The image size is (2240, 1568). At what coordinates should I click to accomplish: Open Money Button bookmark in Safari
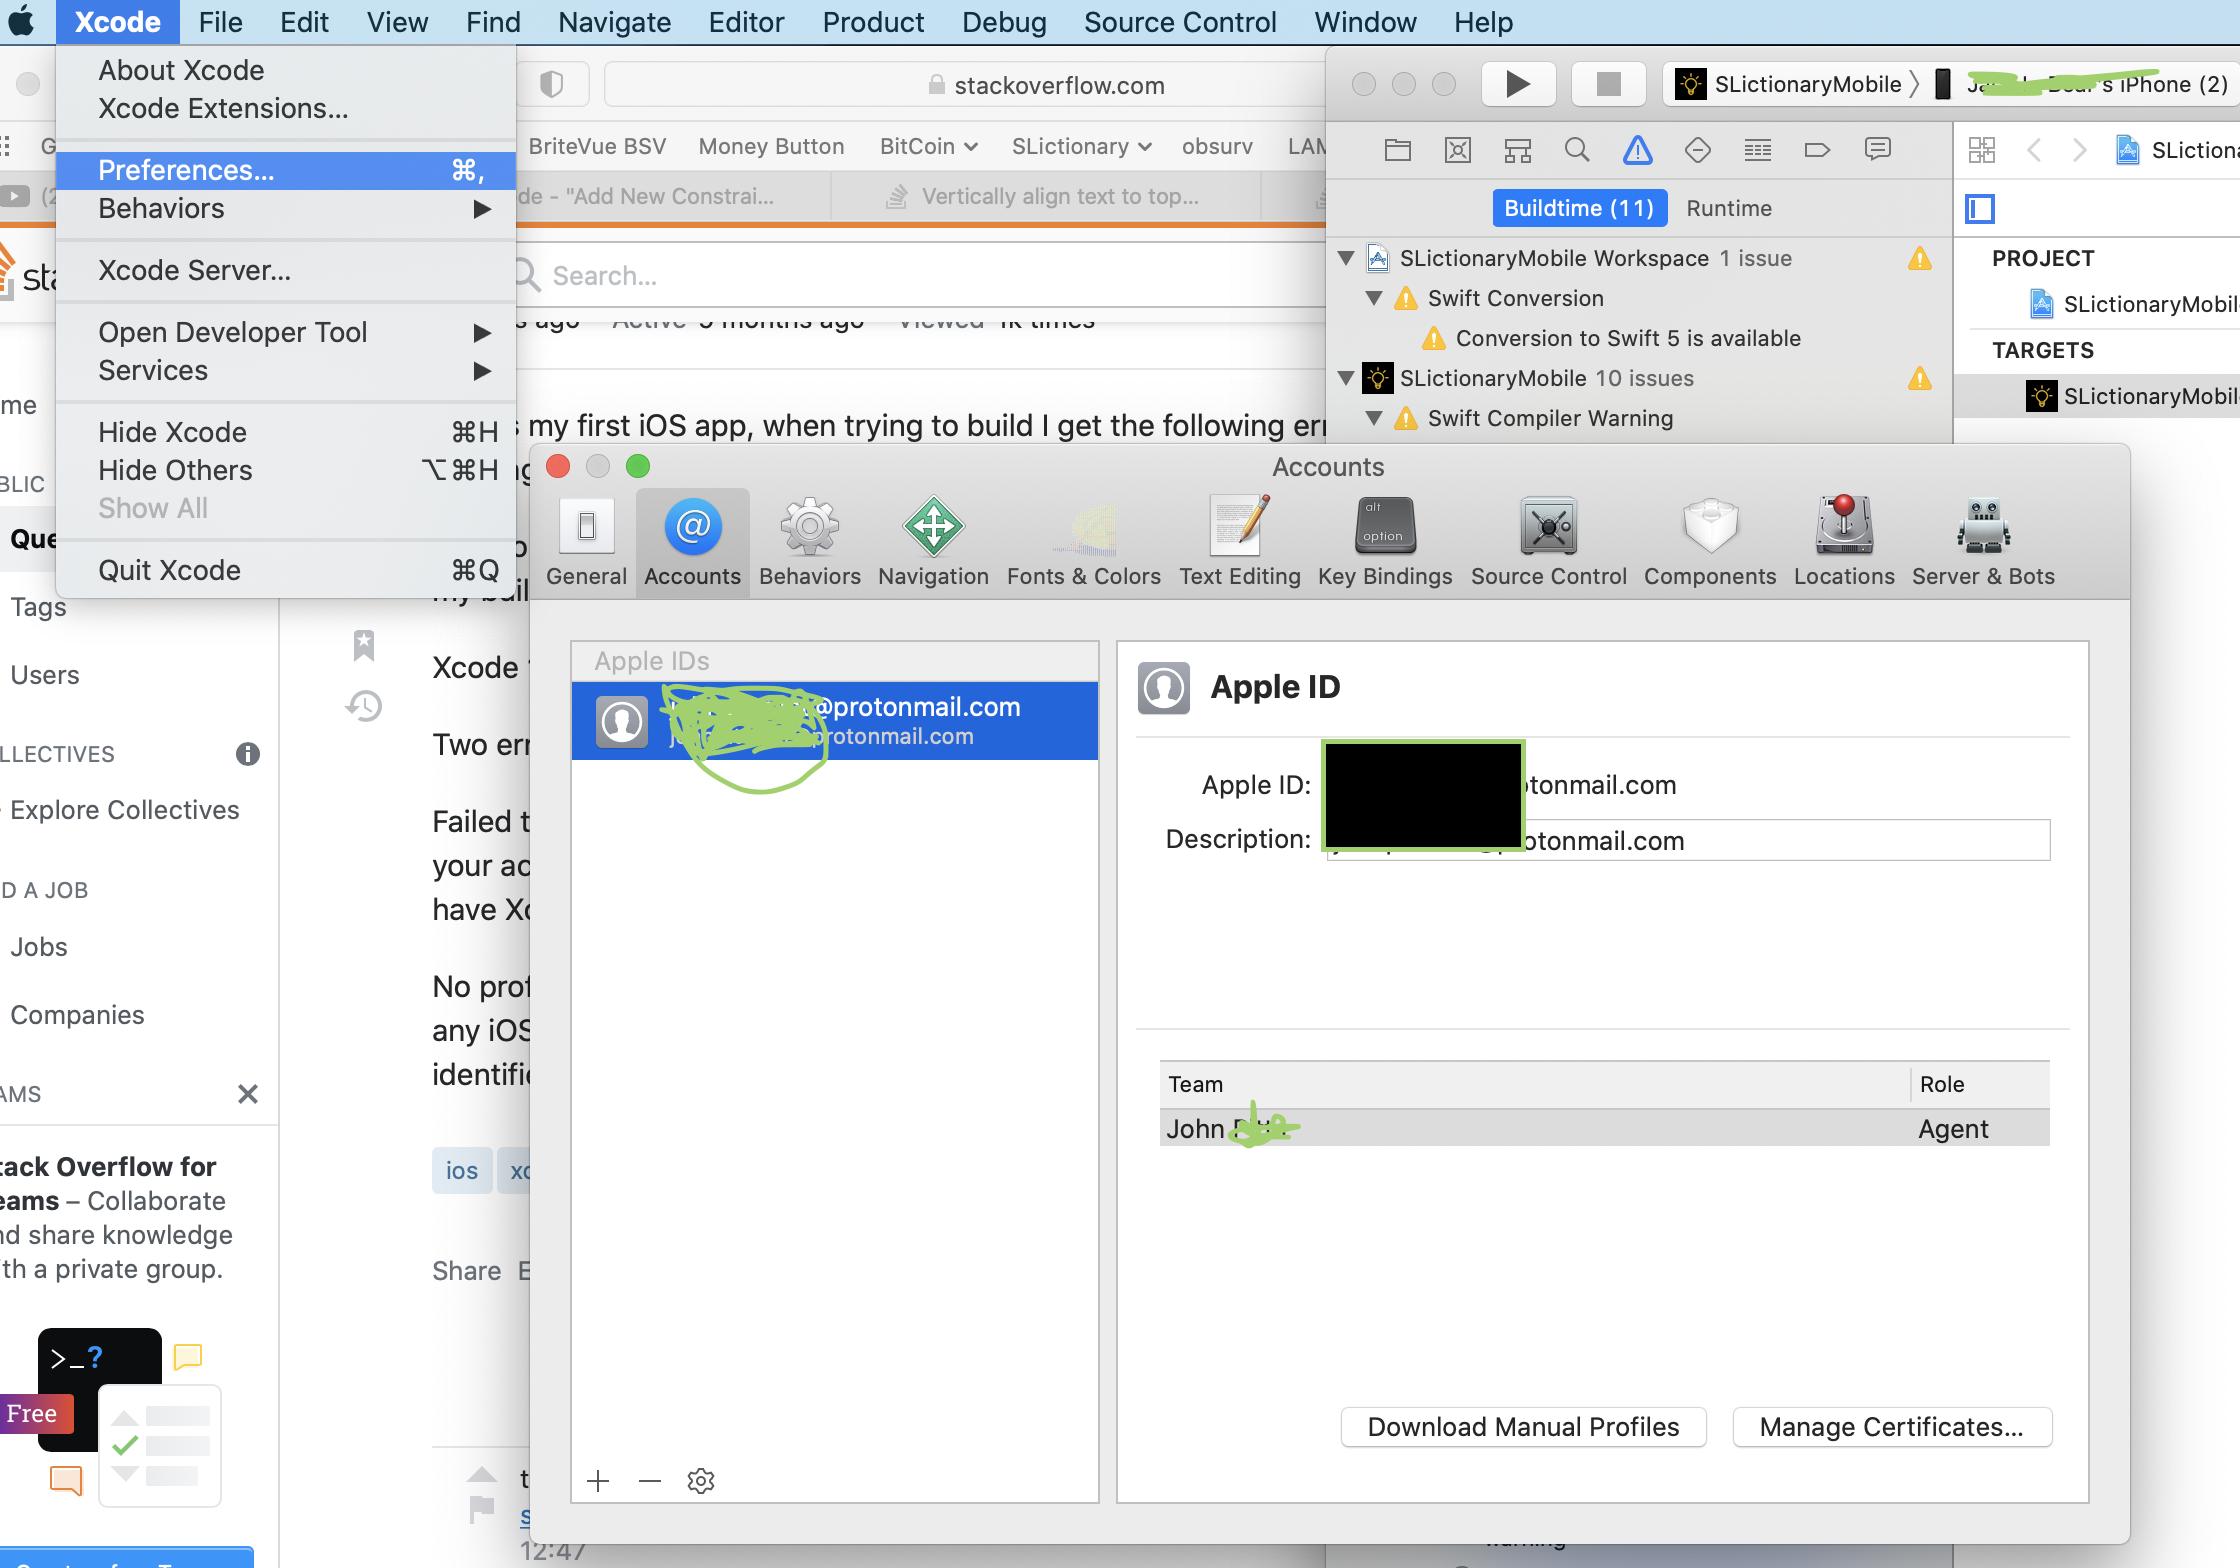click(771, 146)
